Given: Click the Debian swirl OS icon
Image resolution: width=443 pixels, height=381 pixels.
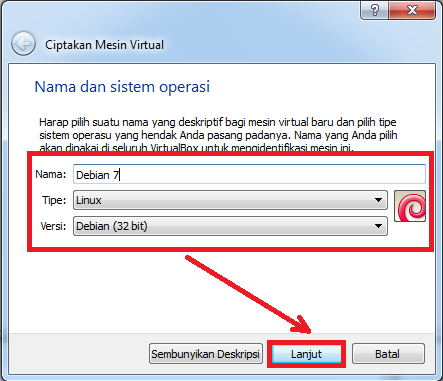Looking at the screenshot, I should 410,206.
